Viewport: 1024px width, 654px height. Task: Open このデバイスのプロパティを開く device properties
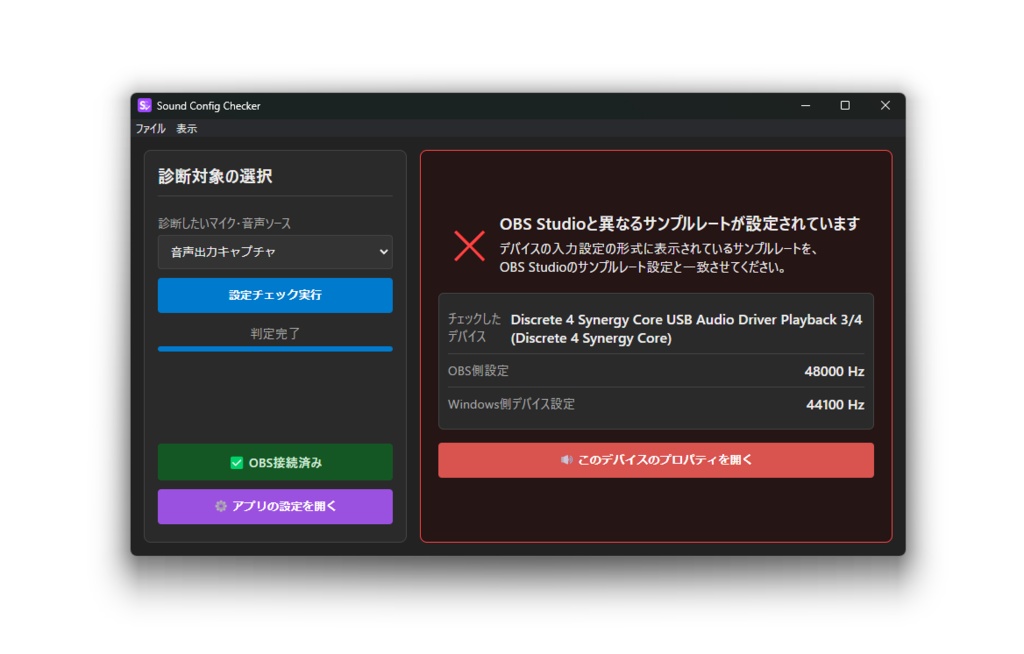point(656,460)
